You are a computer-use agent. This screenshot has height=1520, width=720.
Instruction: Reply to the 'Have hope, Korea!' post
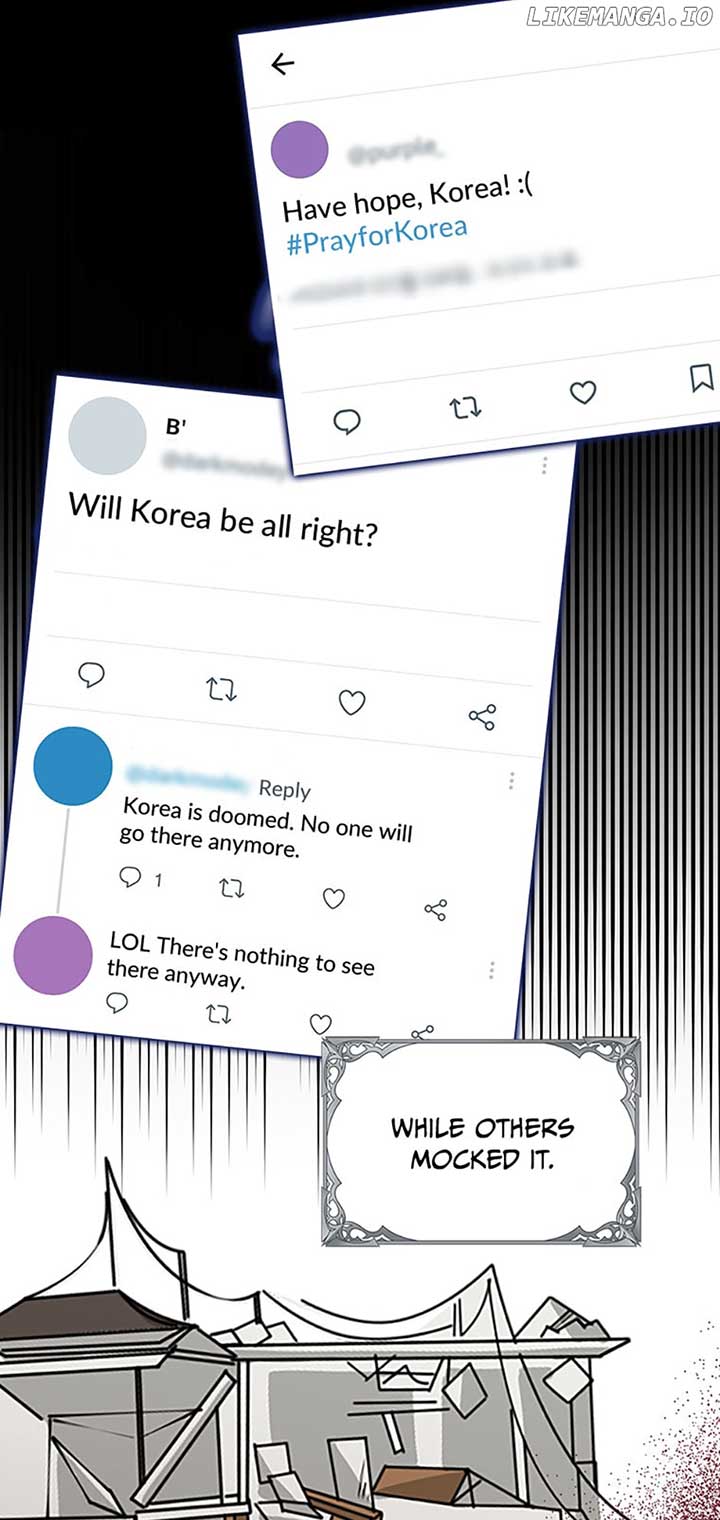346,423
